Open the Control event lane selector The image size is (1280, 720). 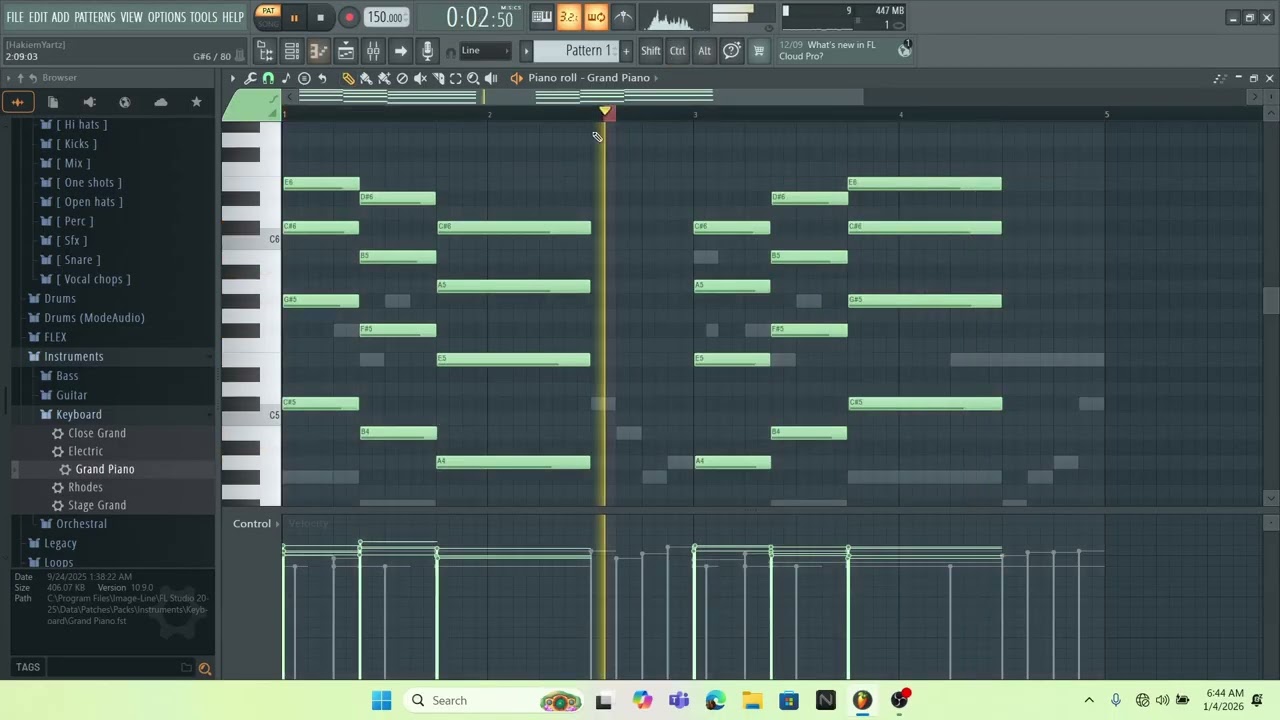click(256, 524)
